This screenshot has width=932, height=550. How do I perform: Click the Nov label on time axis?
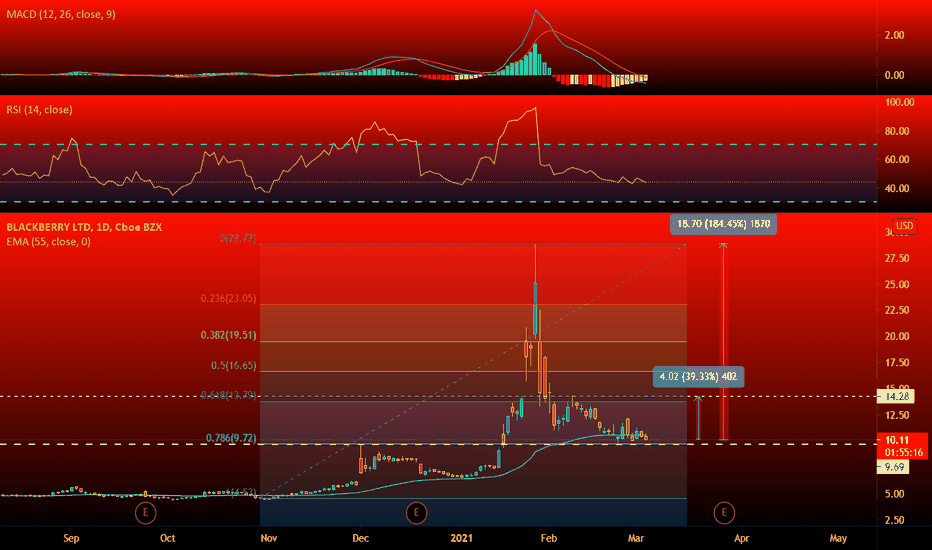point(269,538)
